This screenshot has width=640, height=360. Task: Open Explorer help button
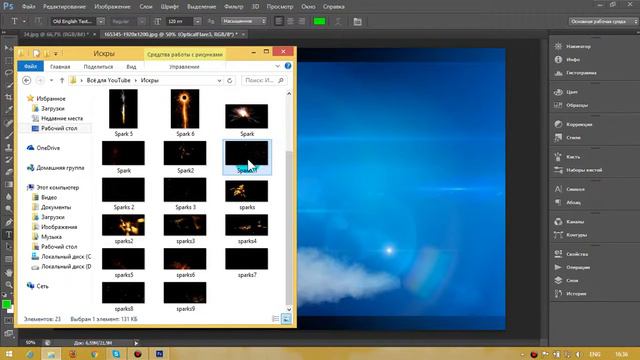(x=288, y=66)
